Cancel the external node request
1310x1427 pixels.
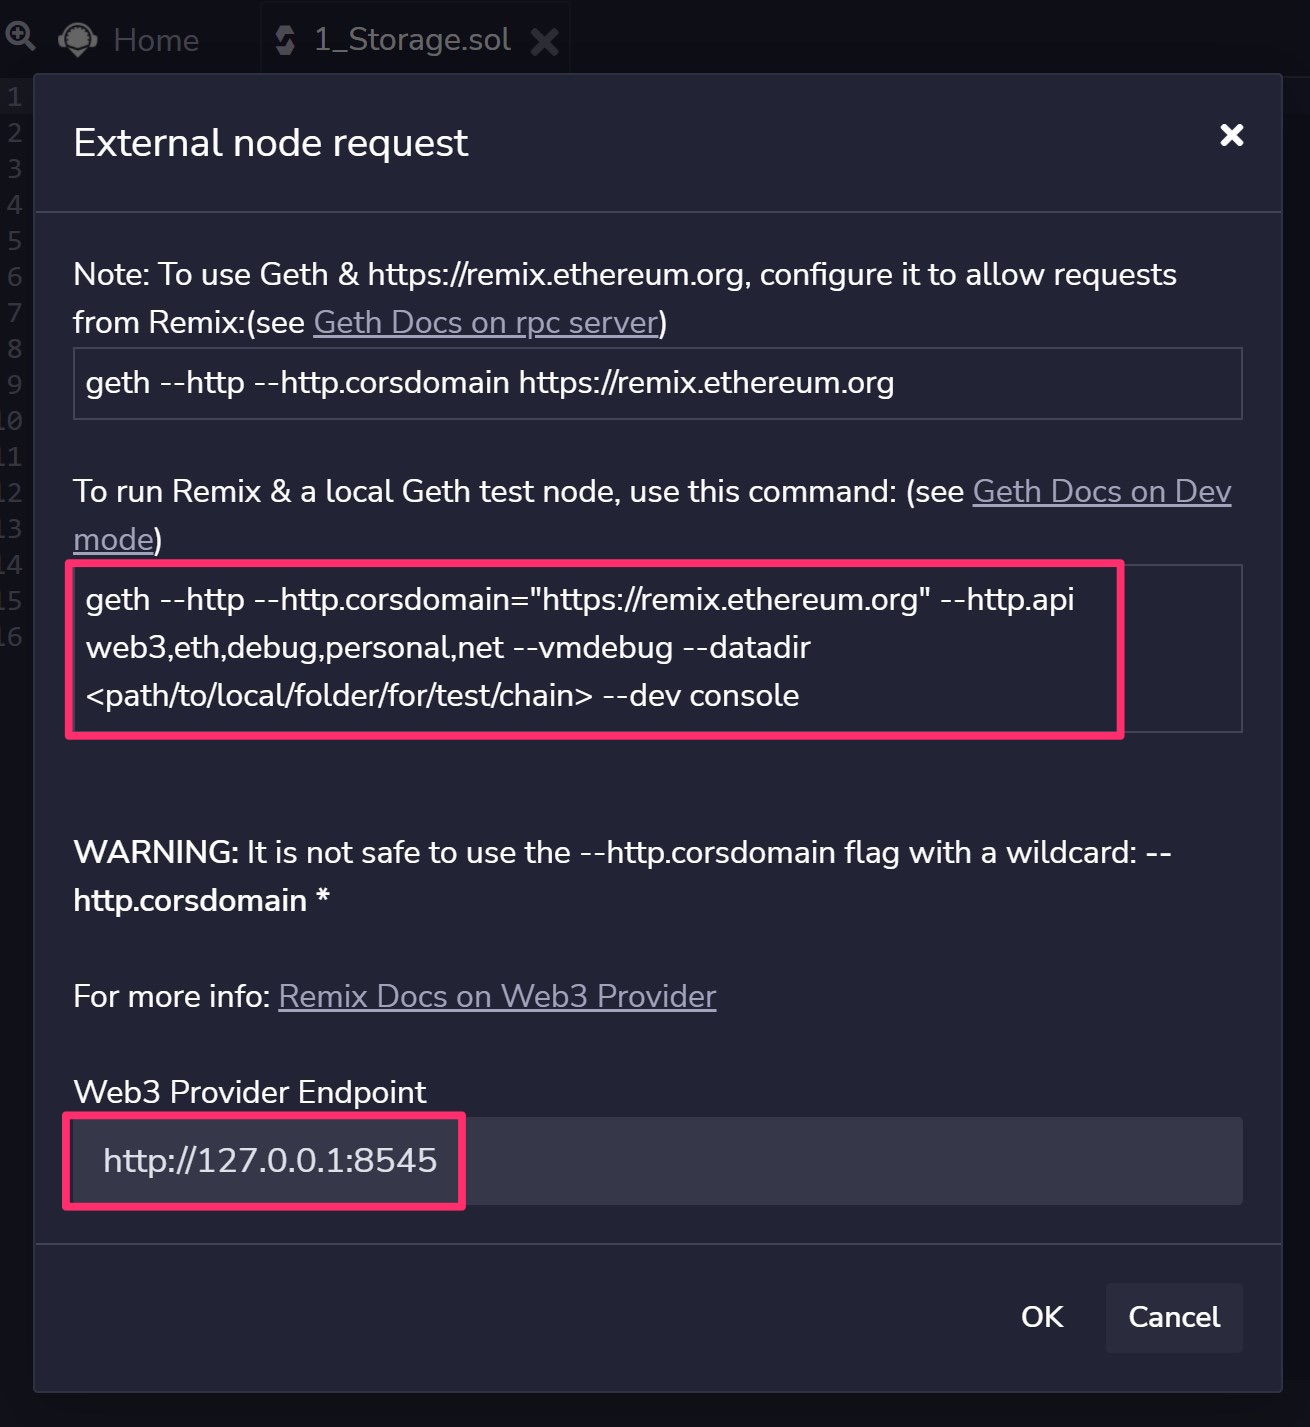tap(1173, 1317)
